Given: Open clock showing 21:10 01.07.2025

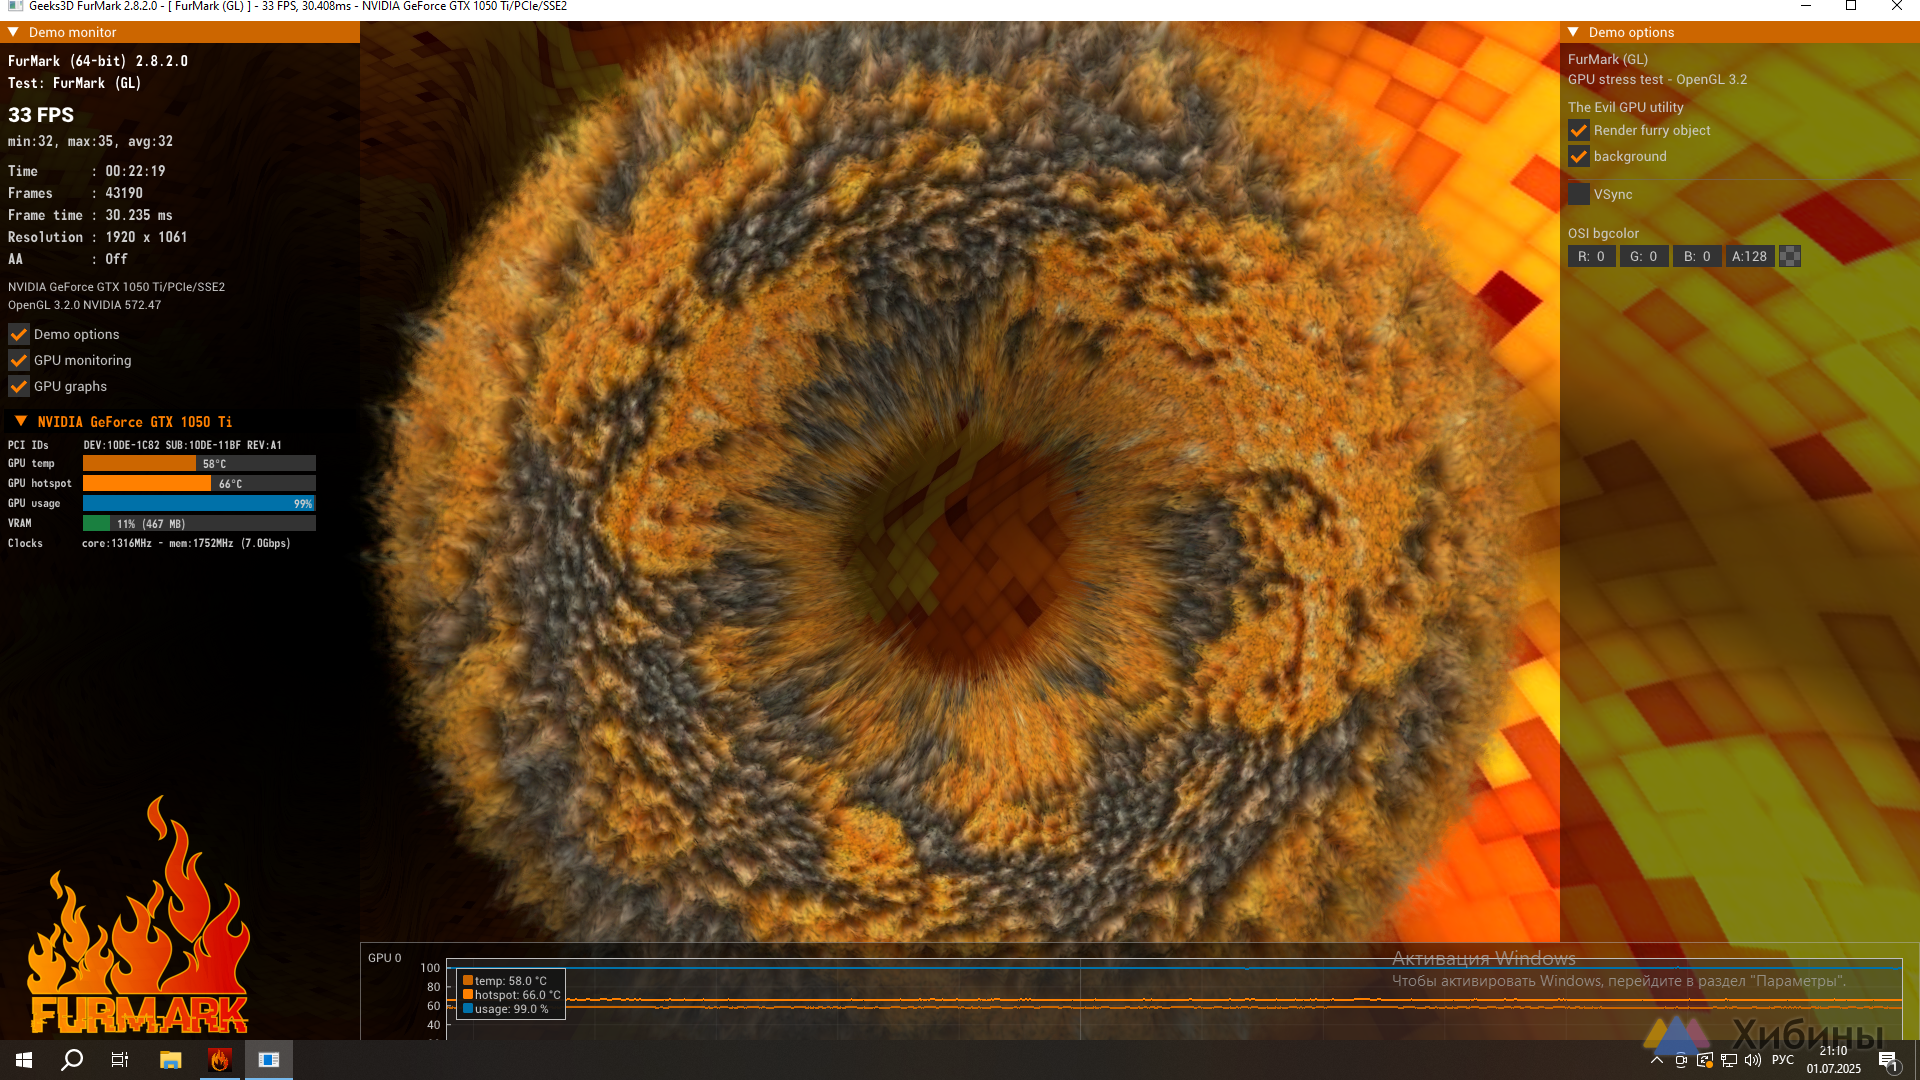Looking at the screenshot, I should click(x=1834, y=1060).
